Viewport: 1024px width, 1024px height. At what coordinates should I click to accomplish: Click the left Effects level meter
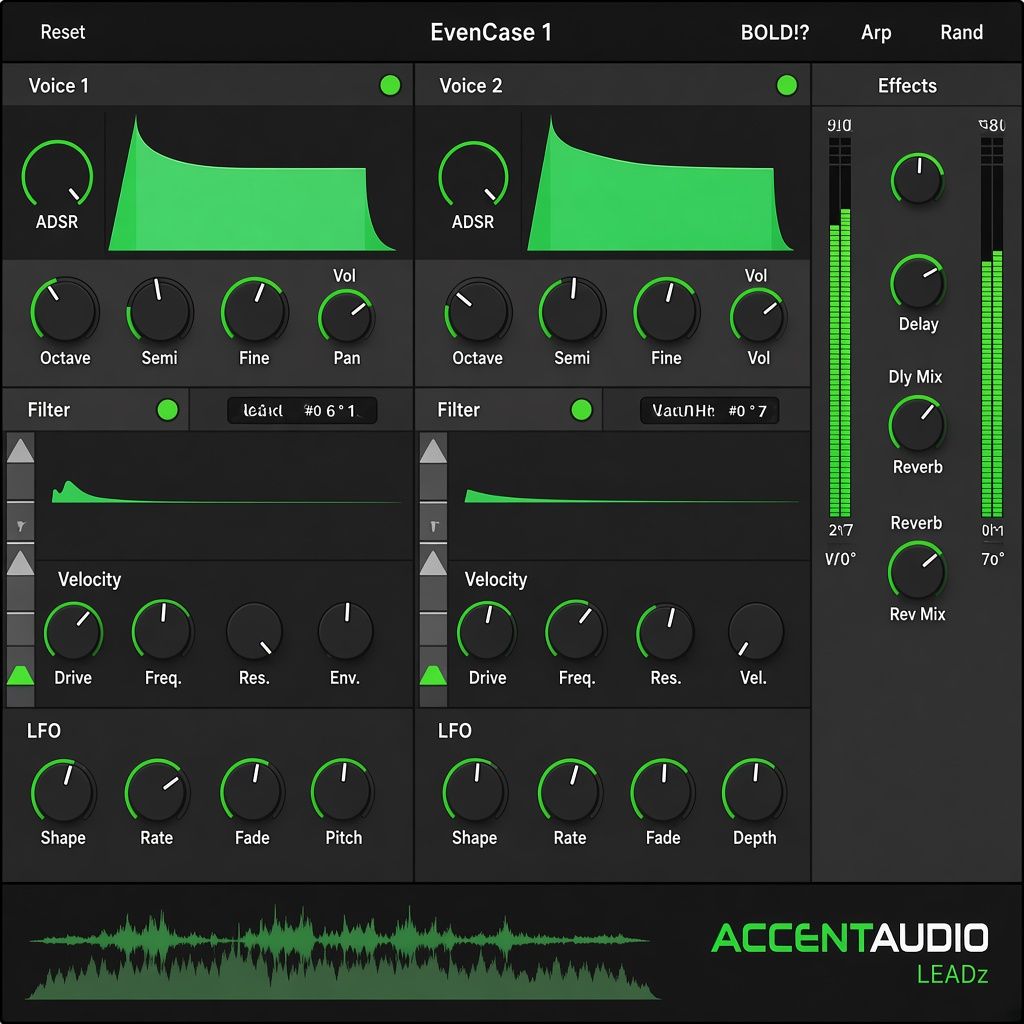coord(840,328)
